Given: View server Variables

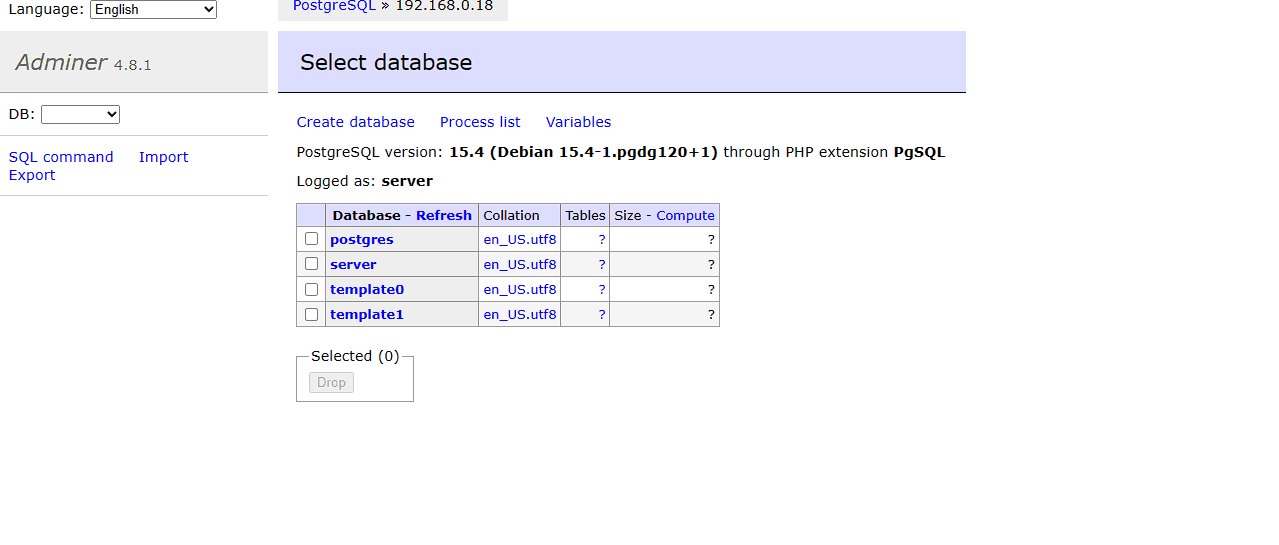Looking at the screenshot, I should (x=578, y=122).
